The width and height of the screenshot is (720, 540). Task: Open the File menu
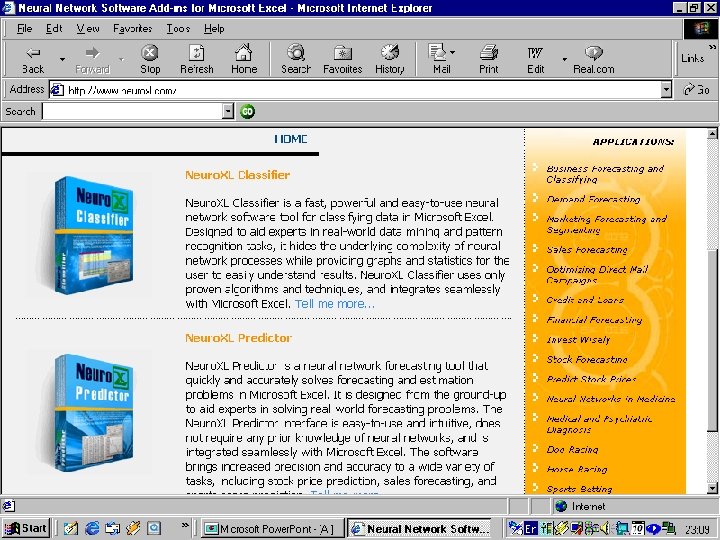tap(24, 28)
